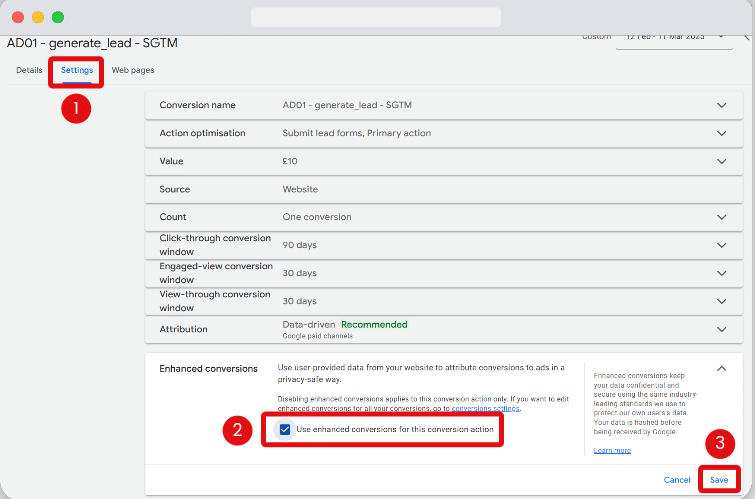Click the Cancel button
Screen dimensions: 755x499
[x=677, y=480]
